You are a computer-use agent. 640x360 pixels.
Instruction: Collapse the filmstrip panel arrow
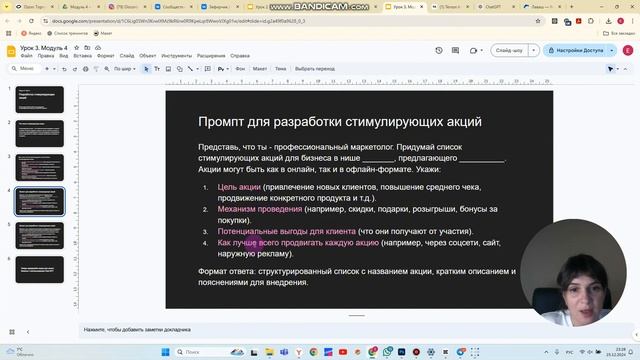28,332
